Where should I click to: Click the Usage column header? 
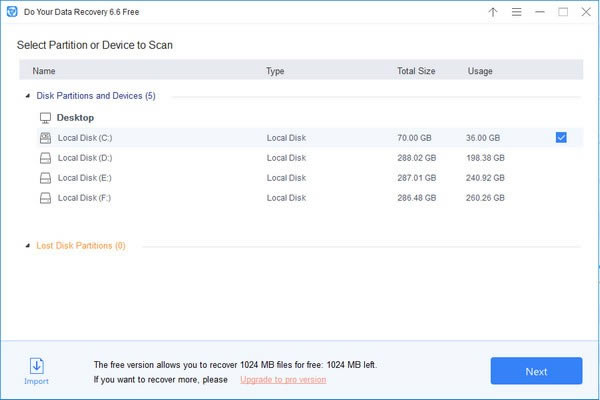tap(479, 72)
